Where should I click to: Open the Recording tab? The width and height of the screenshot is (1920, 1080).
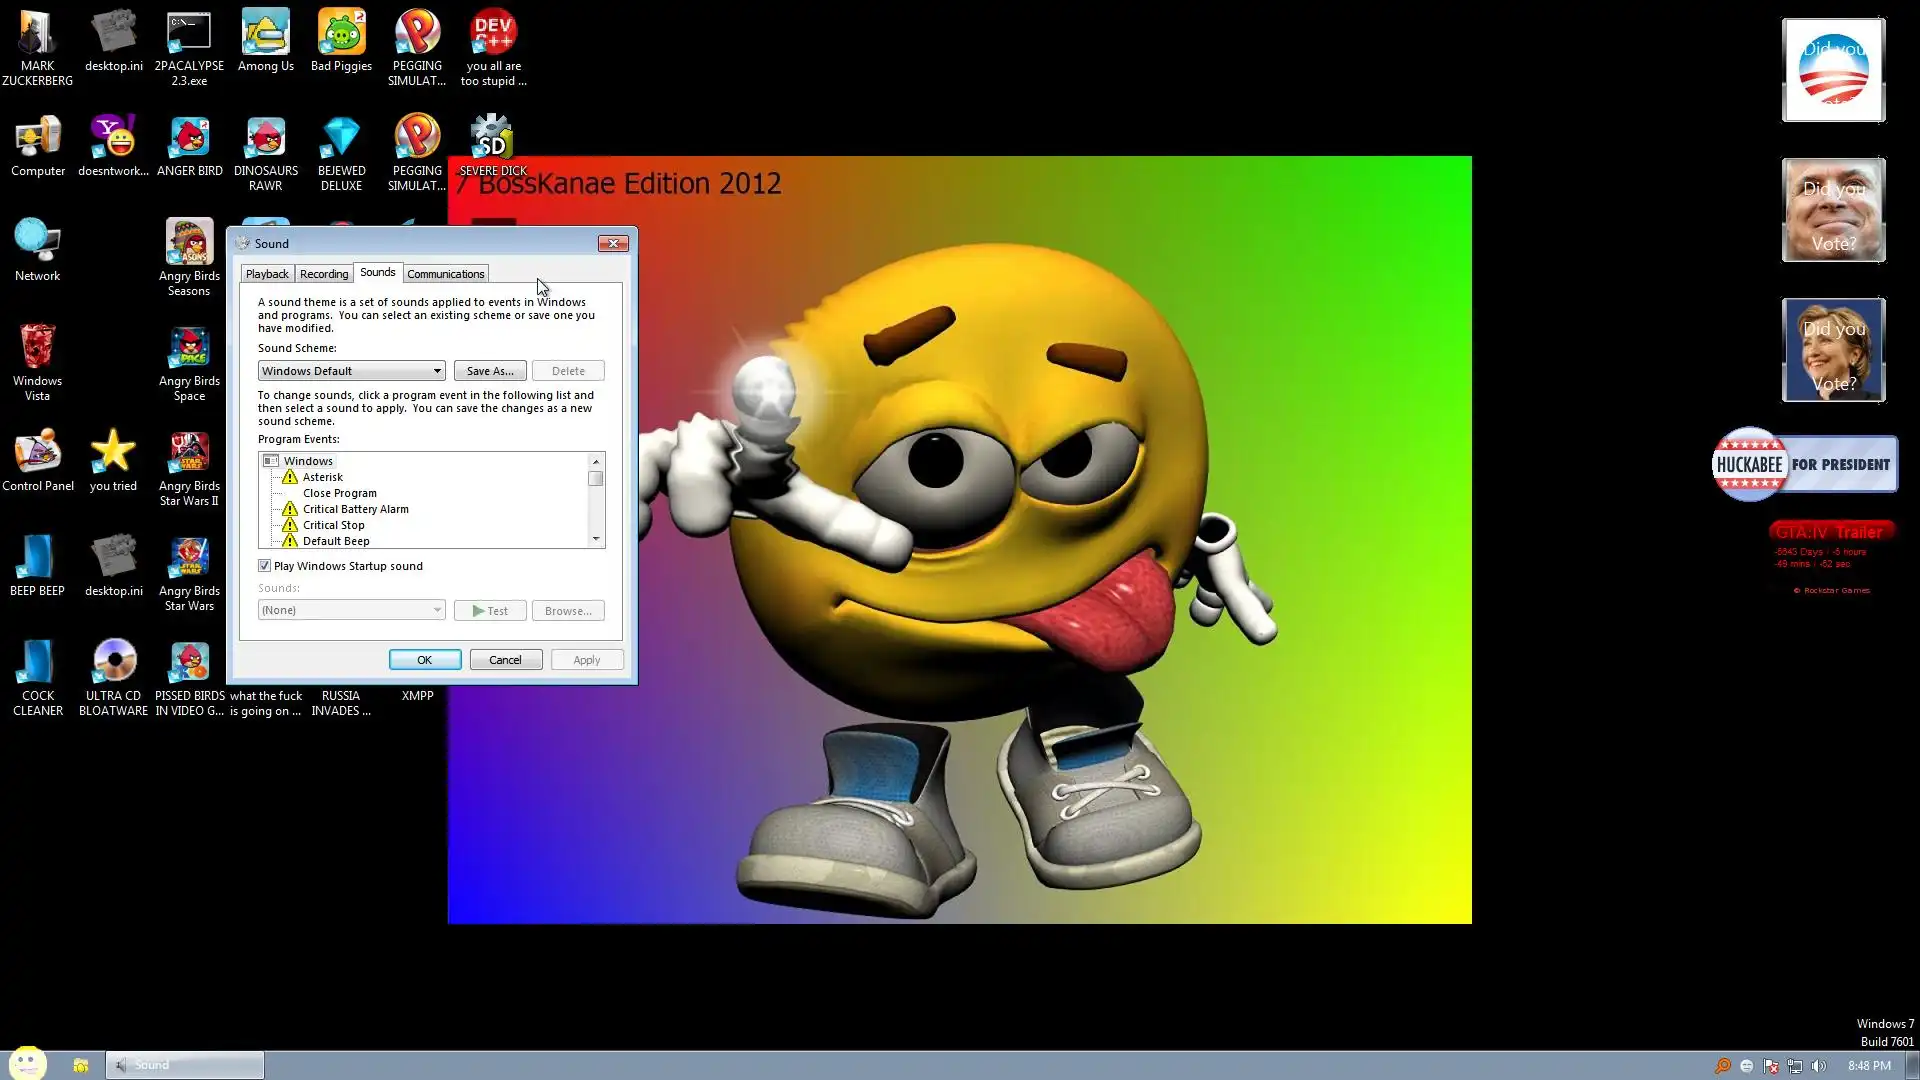click(x=324, y=274)
